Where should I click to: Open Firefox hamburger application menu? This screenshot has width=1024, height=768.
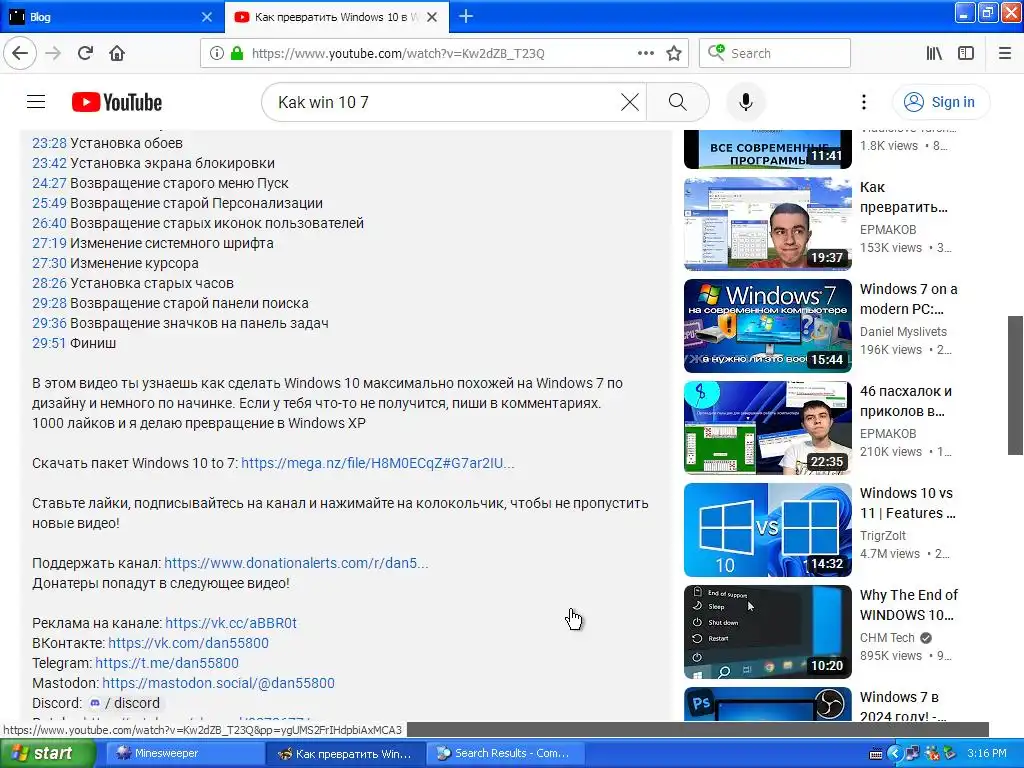point(1004,53)
